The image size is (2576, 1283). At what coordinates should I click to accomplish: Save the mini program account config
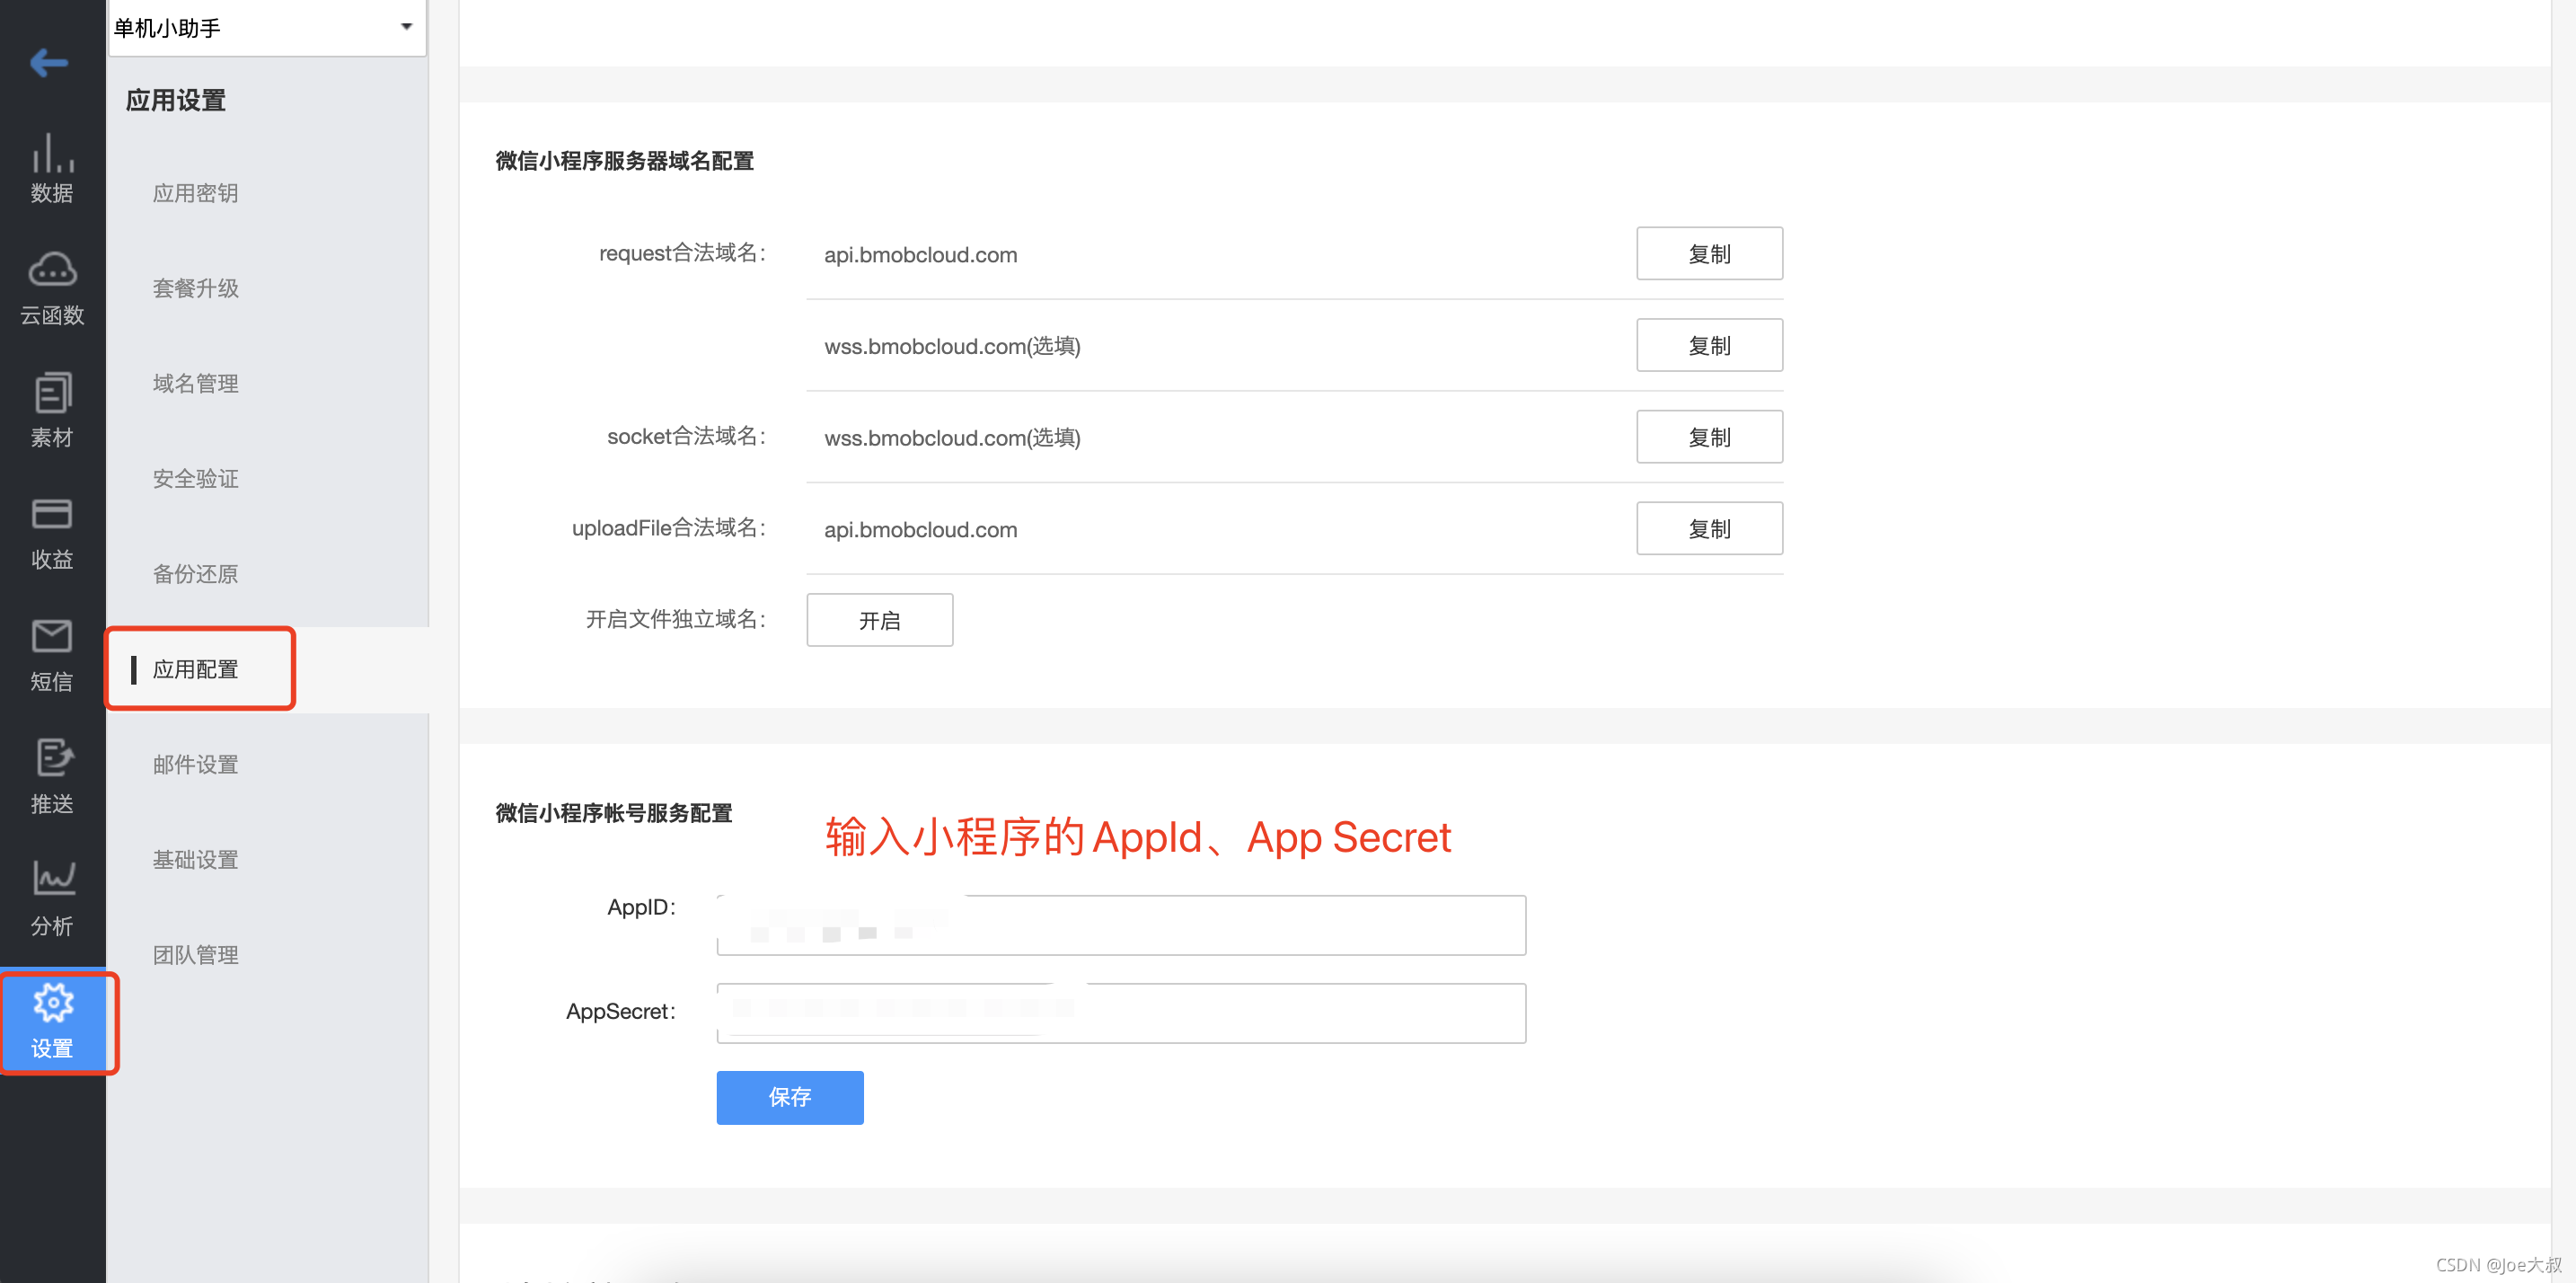(789, 1097)
